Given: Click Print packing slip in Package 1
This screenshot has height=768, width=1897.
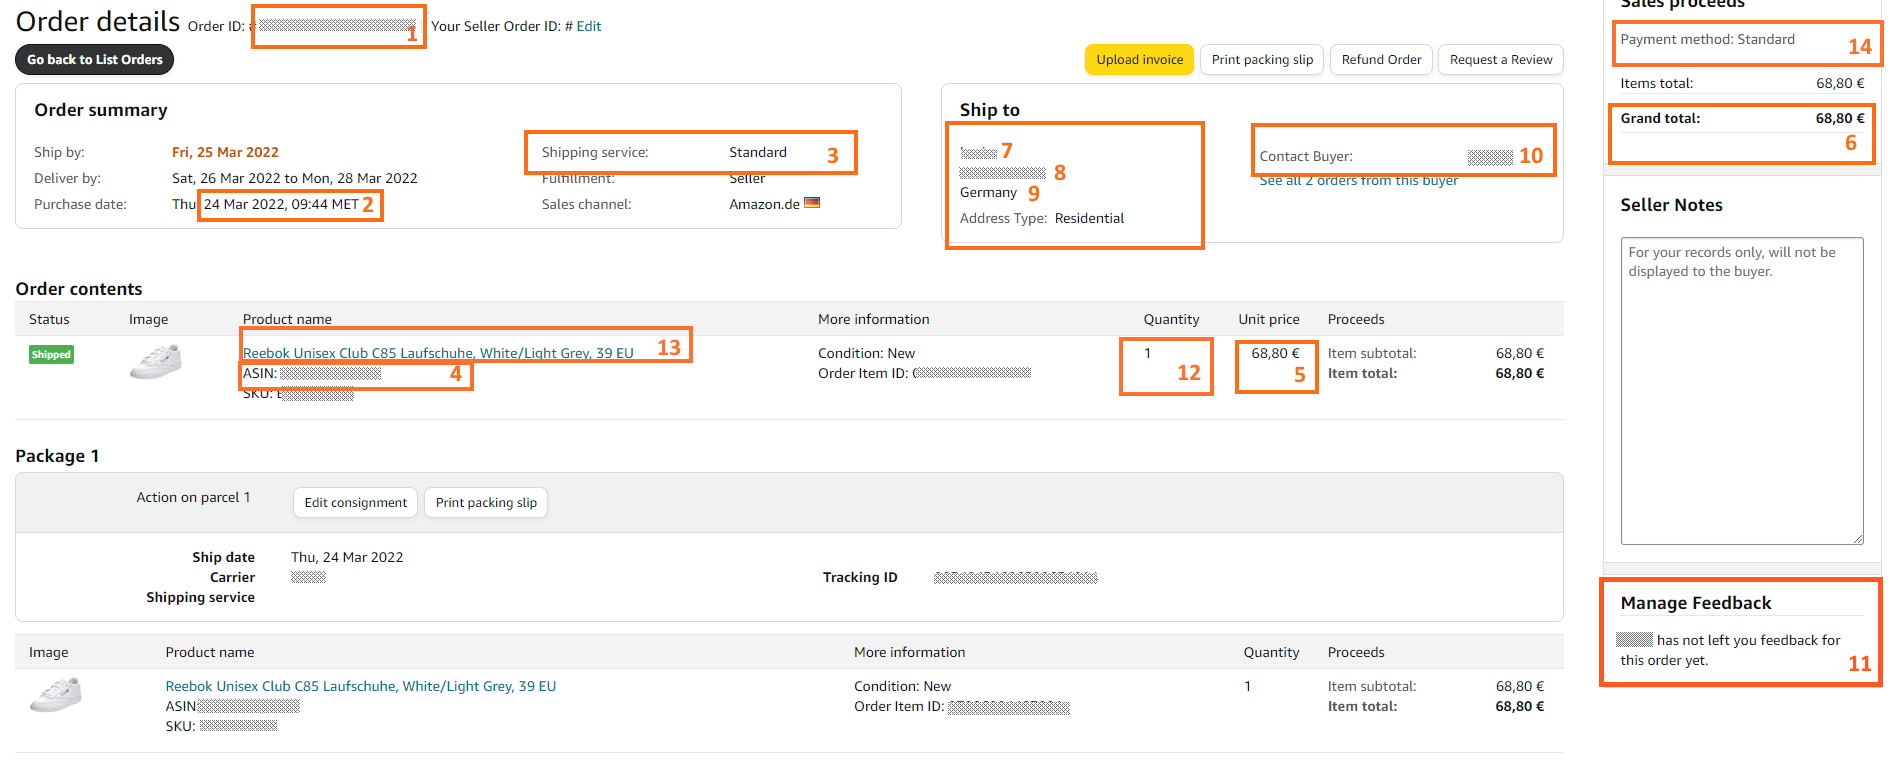Looking at the screenshot, I should [486, 503].
